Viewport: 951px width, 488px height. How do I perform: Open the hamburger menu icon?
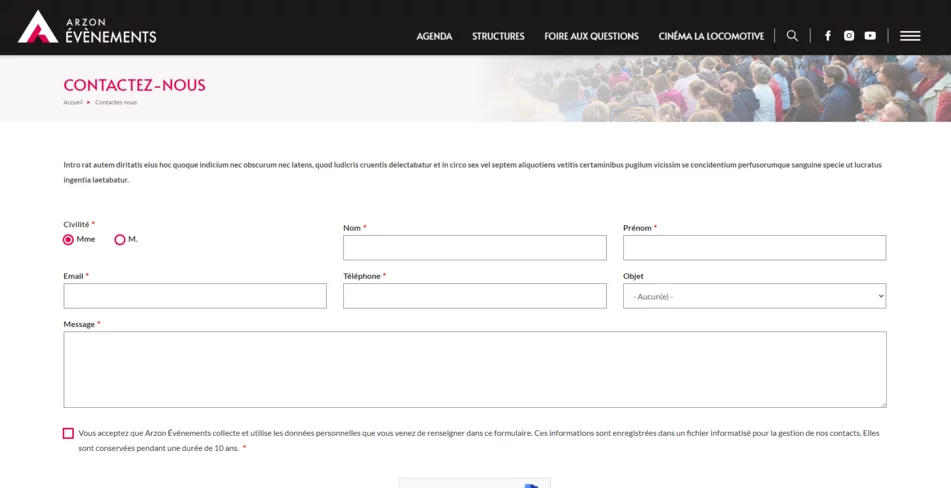(x=910, y=36)
